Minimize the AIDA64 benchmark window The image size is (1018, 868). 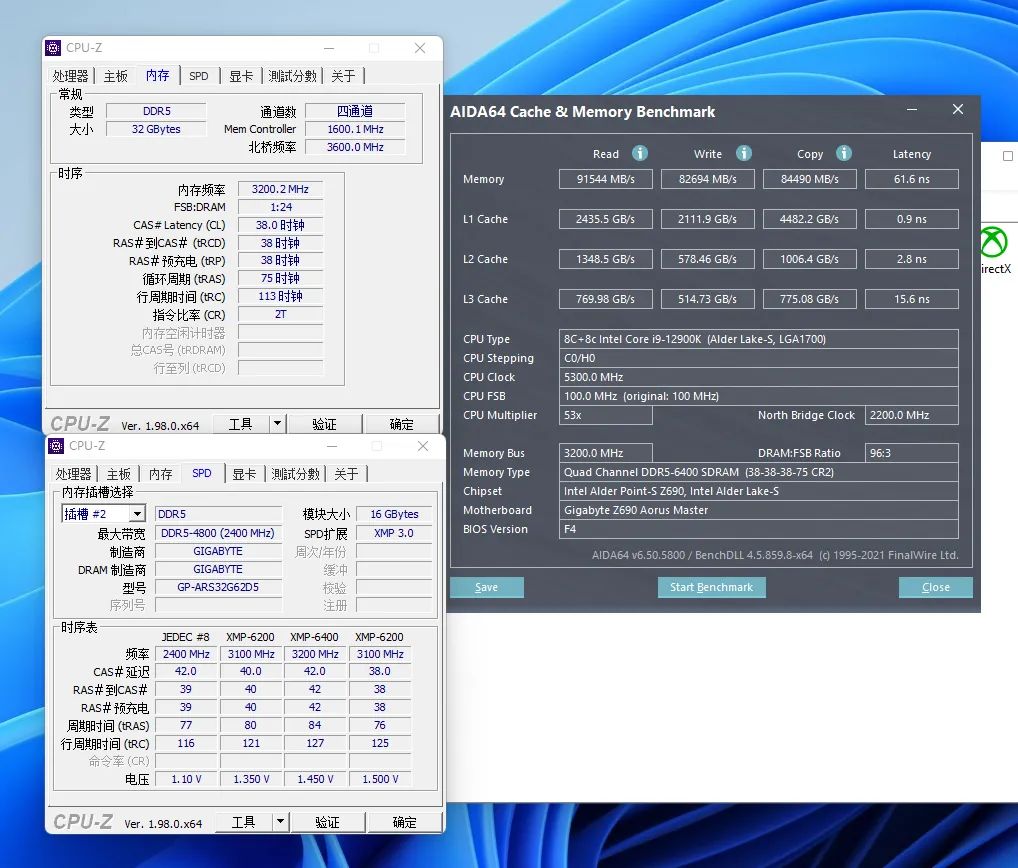912,110
